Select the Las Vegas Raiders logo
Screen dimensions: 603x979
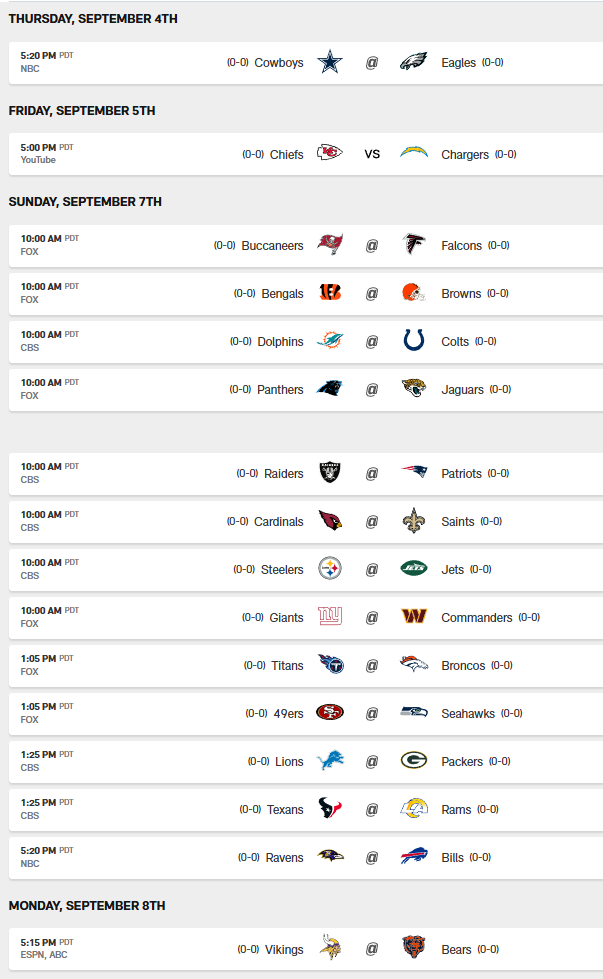pyautogui.click(x=330, y=473)
